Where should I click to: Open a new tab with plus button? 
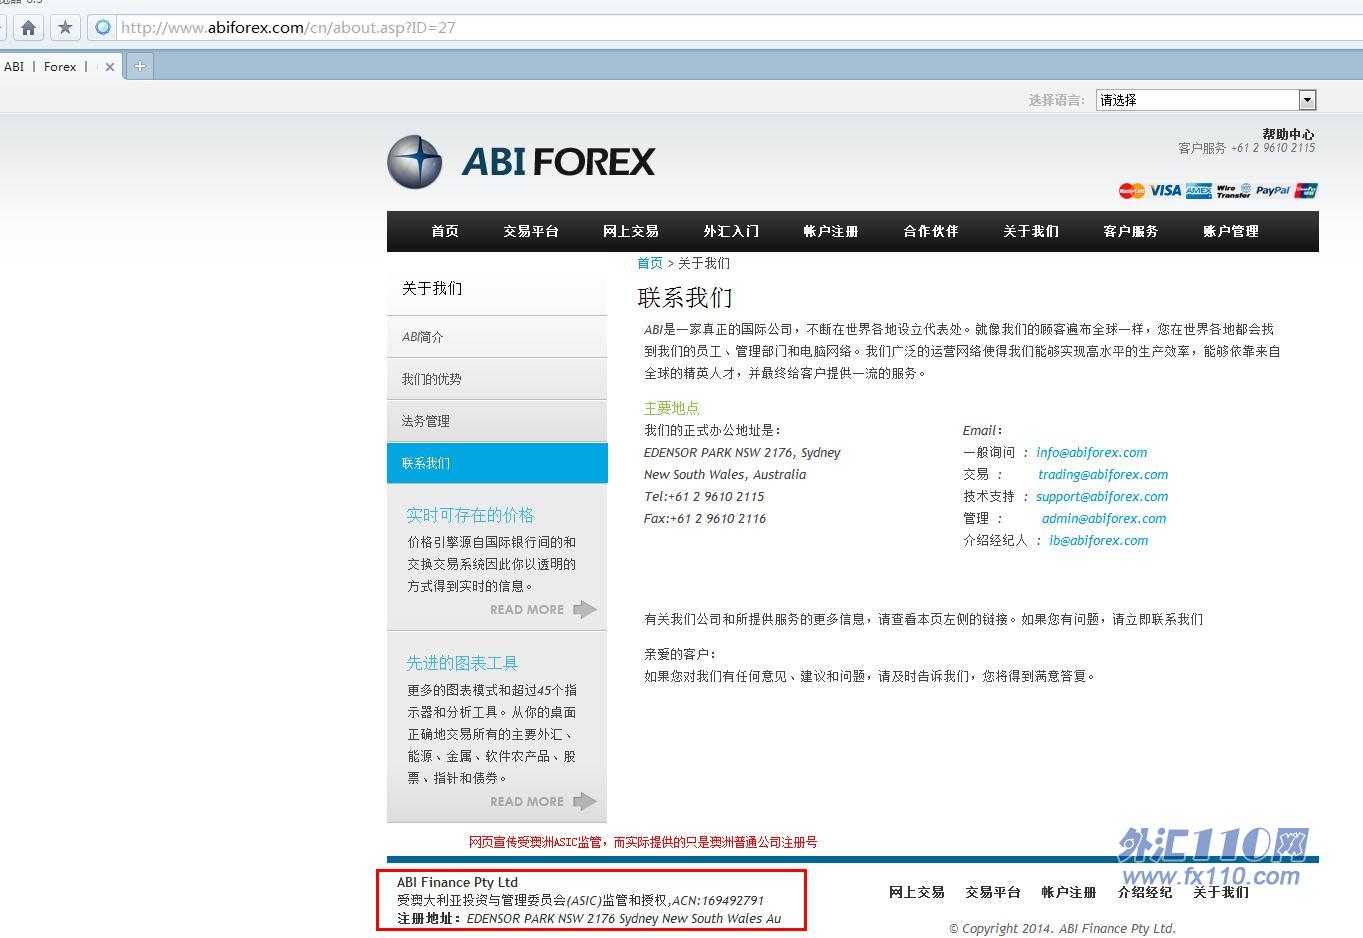140,66
